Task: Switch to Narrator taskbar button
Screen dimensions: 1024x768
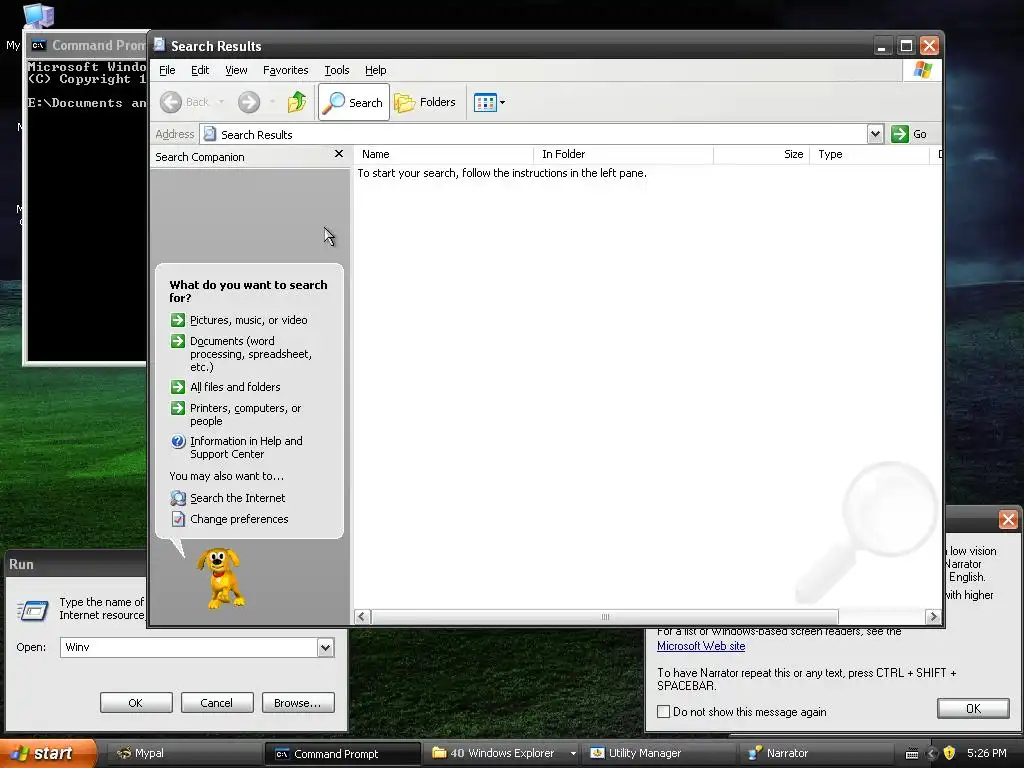Action: coord(816,753)
